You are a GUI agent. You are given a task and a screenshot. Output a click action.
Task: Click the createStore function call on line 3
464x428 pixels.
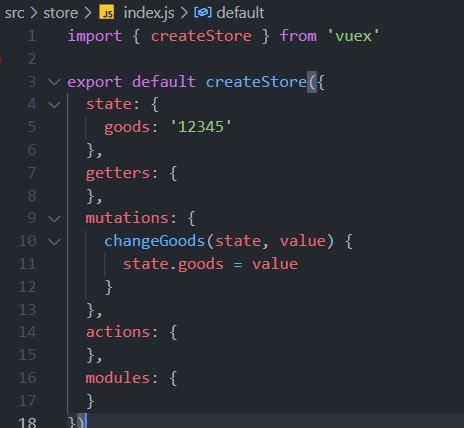(x=256, y=82)
